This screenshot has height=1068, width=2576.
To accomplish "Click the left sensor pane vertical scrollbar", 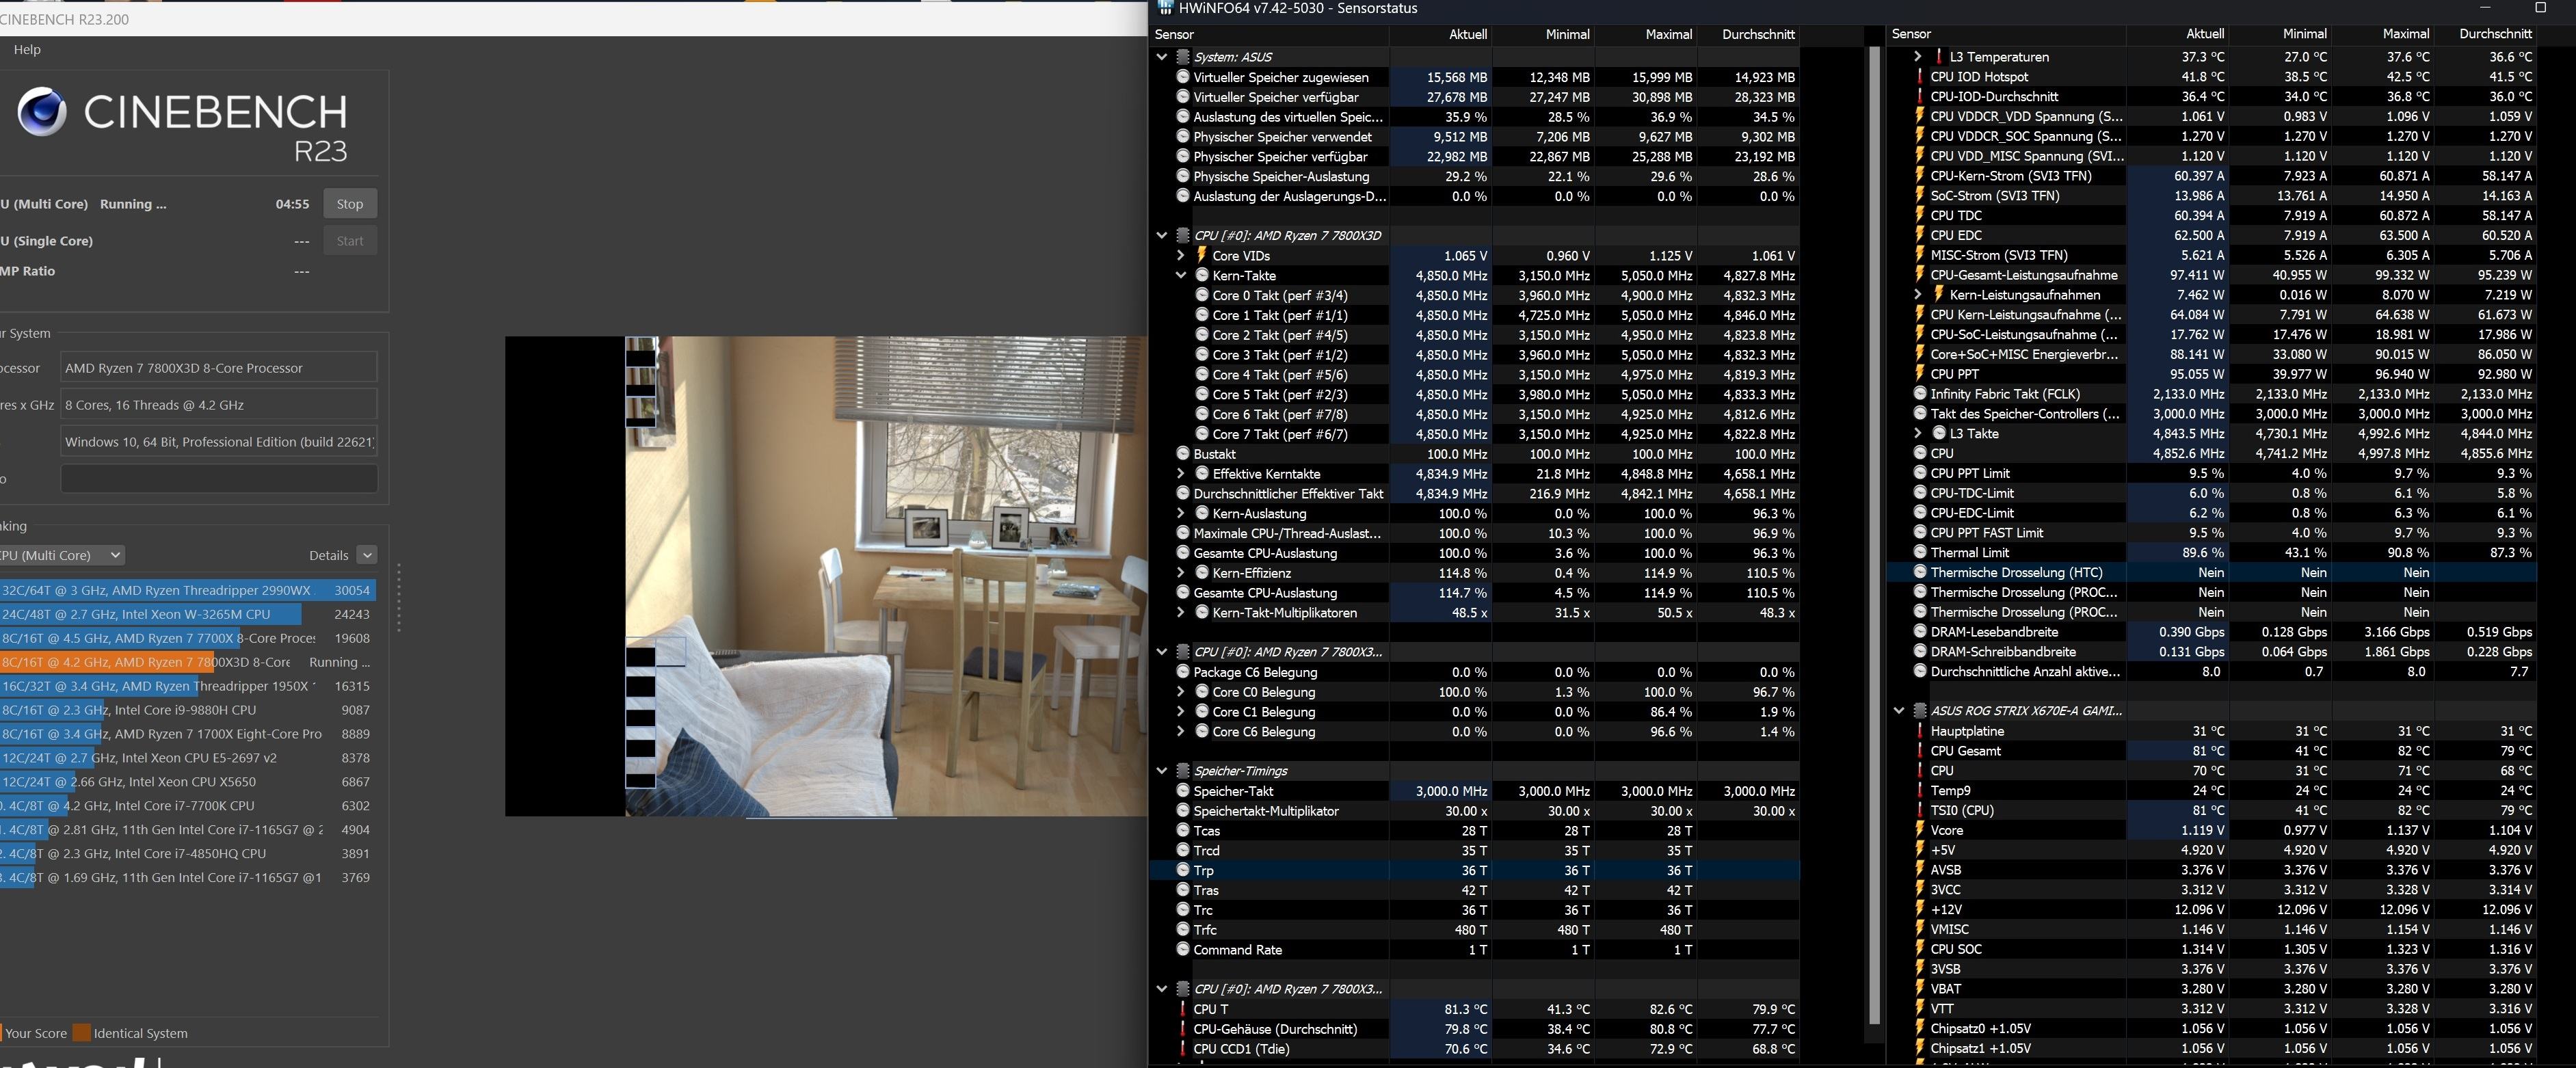I will pyautogui.click(x=1875, y=535).
